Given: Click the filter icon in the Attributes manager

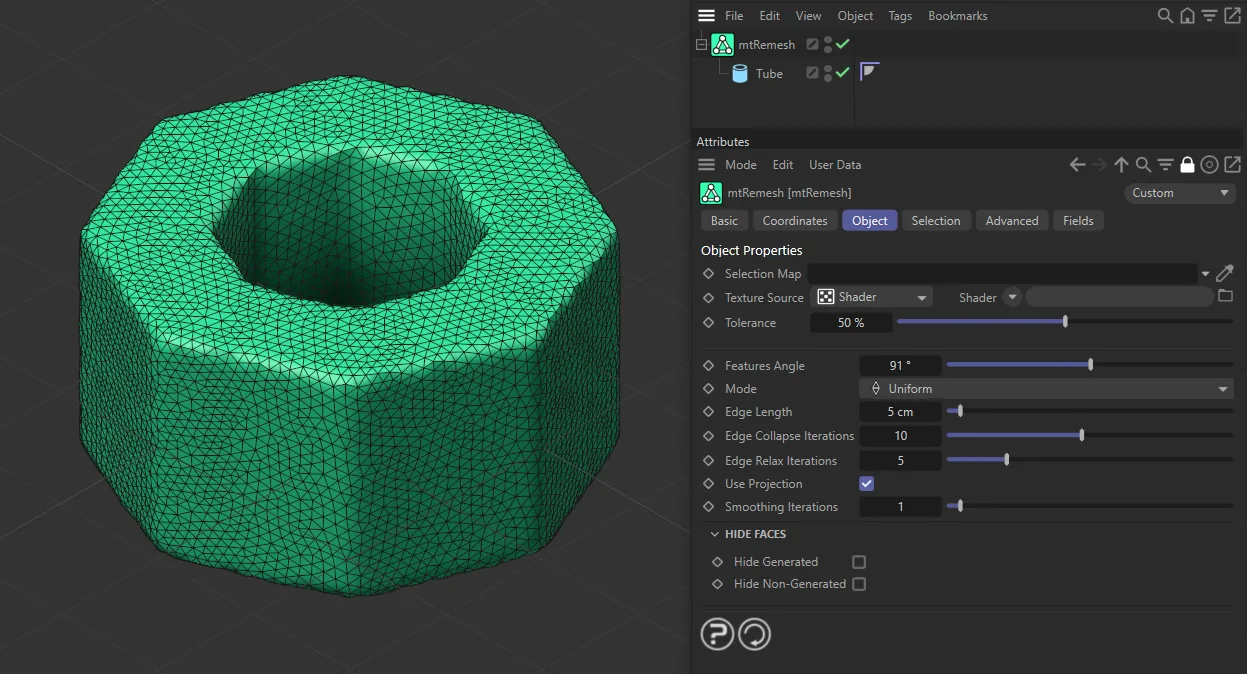Looking at the screenshot, I should click(1165, 164).
